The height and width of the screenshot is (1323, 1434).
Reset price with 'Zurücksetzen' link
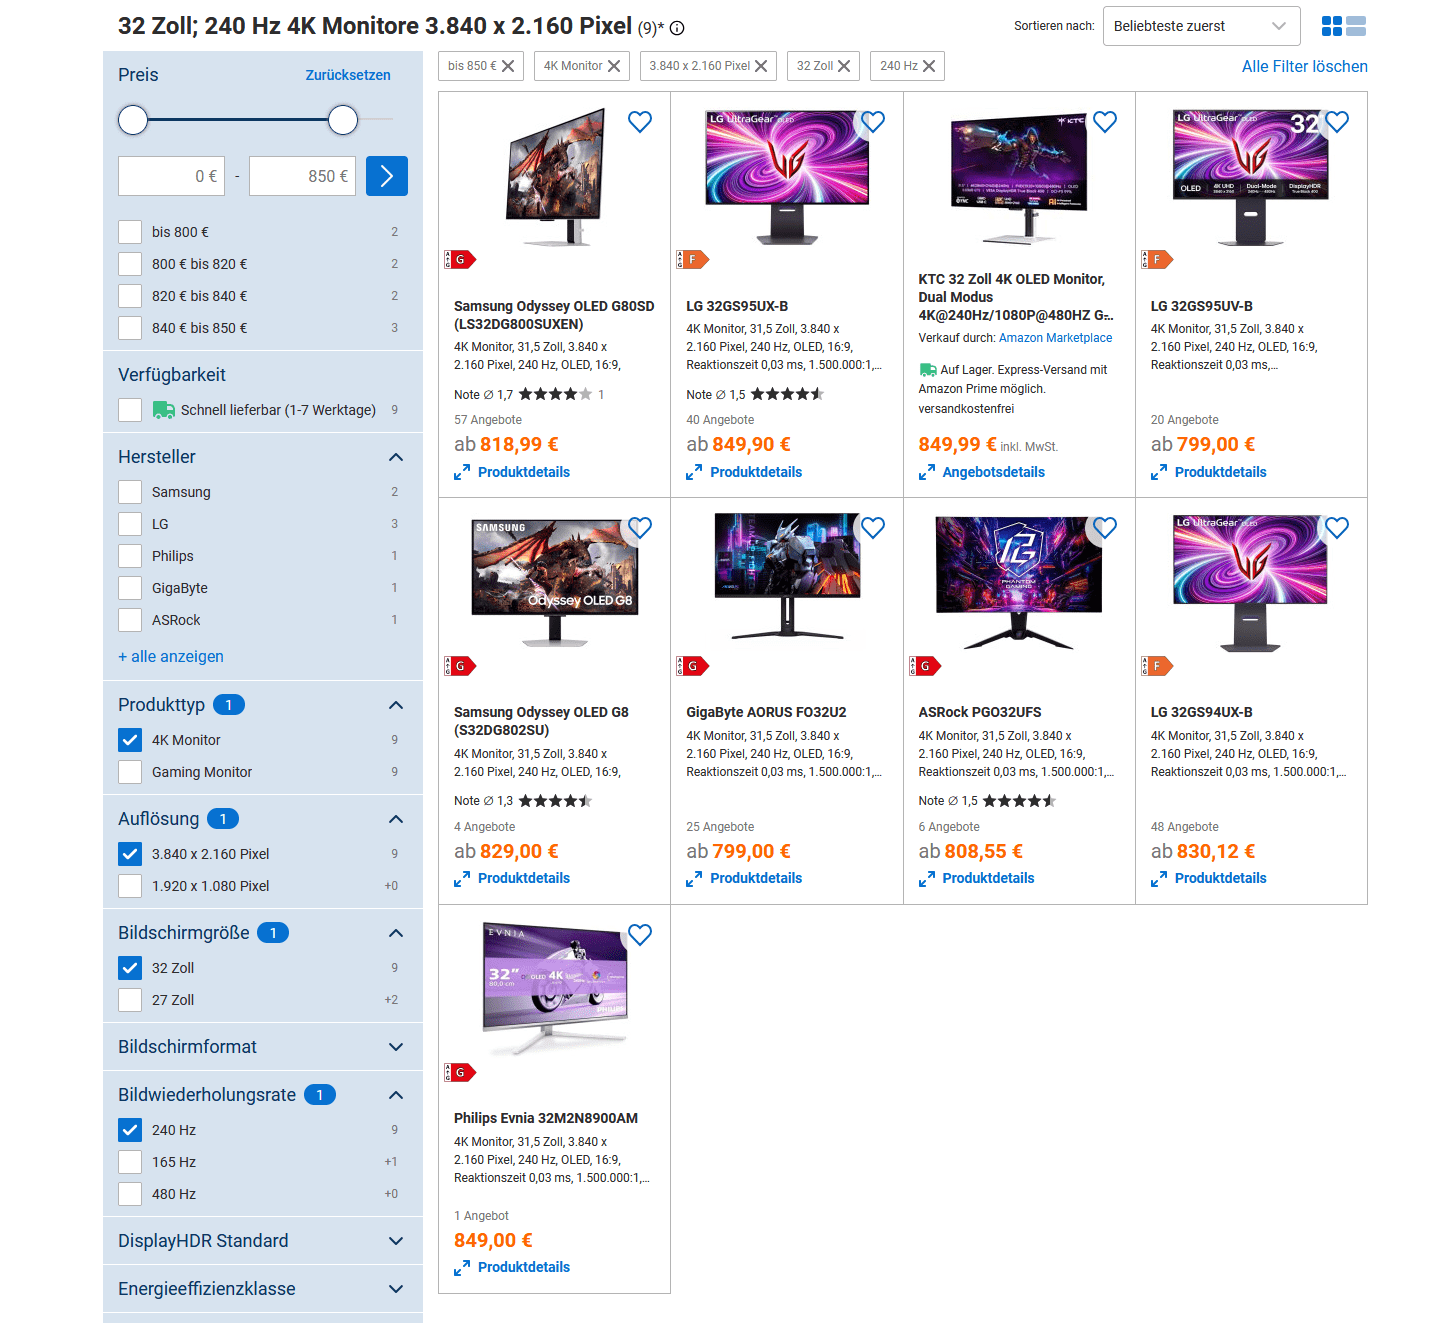point(348,75)
